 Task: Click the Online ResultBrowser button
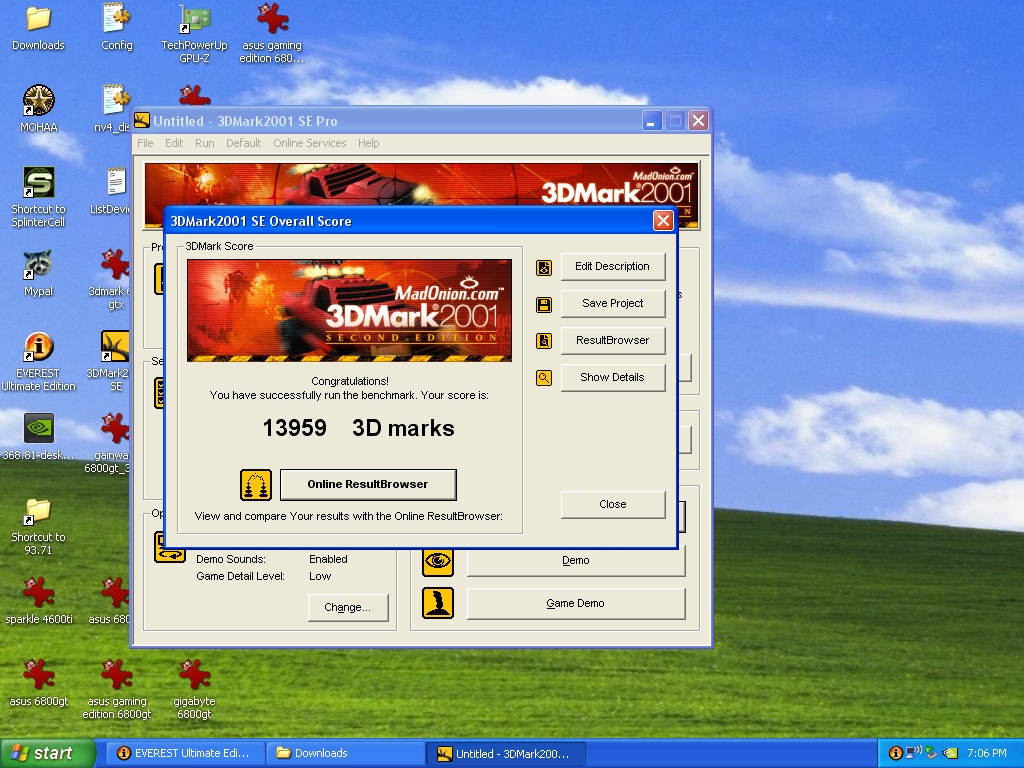(368, 485)
